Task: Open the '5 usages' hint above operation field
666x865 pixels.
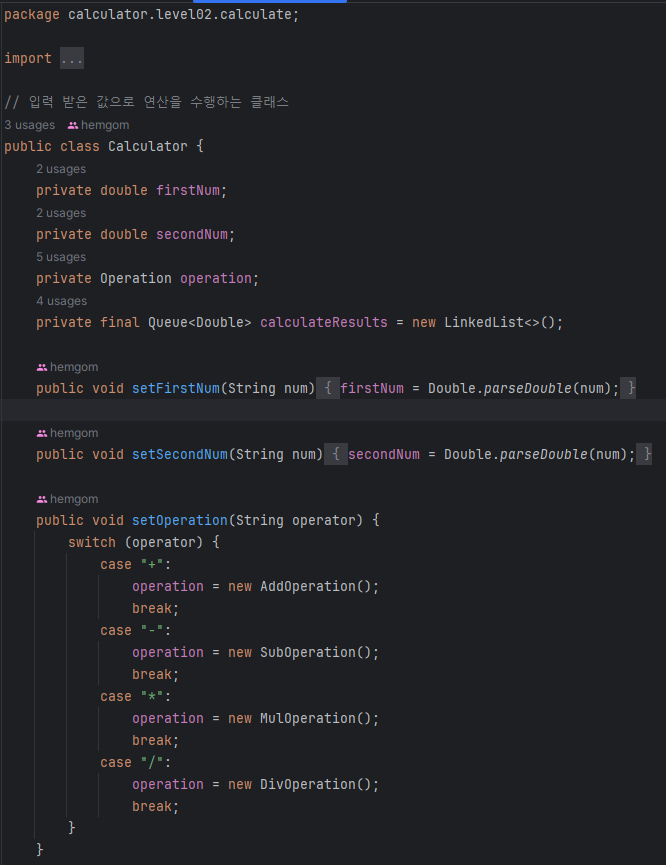Action: click(x=61, y=257)
